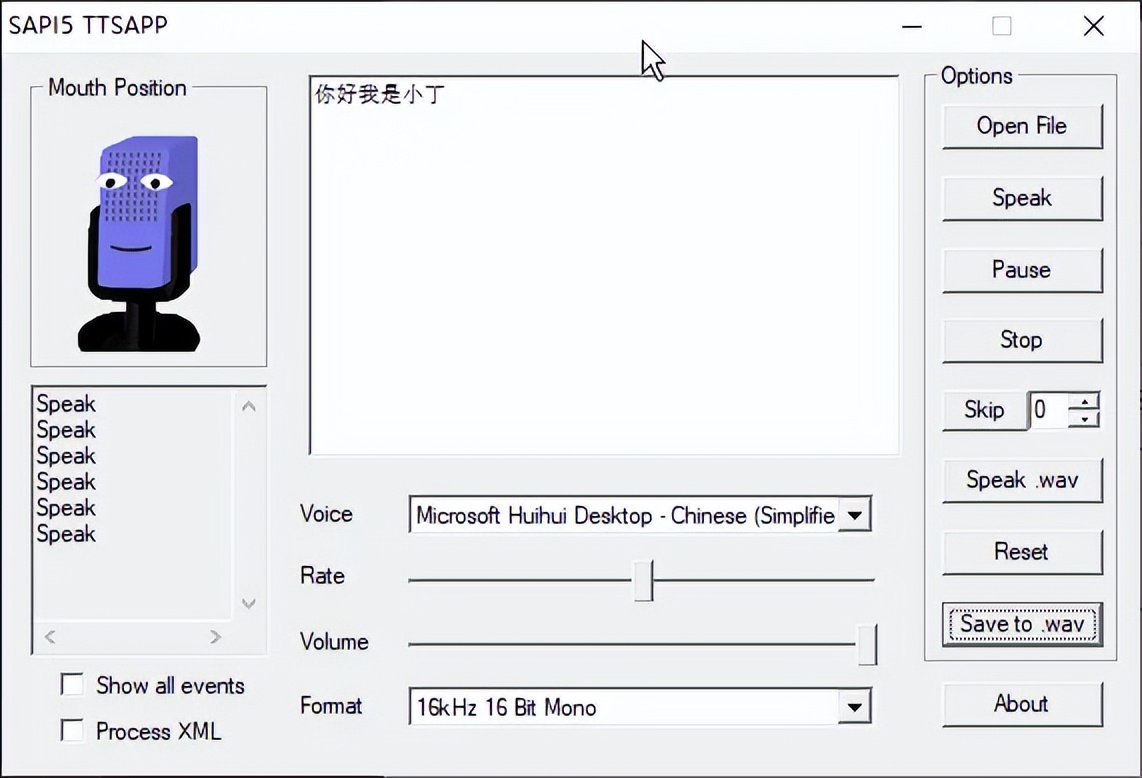Save speech using Save to .wav
The width and height of the screenshot is (1142, 778).
[x=1021, y=624]
